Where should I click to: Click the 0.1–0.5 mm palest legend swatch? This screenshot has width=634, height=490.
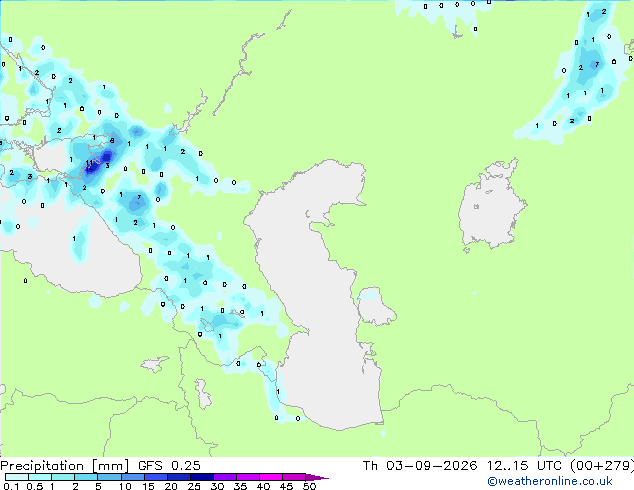(17, 477)
